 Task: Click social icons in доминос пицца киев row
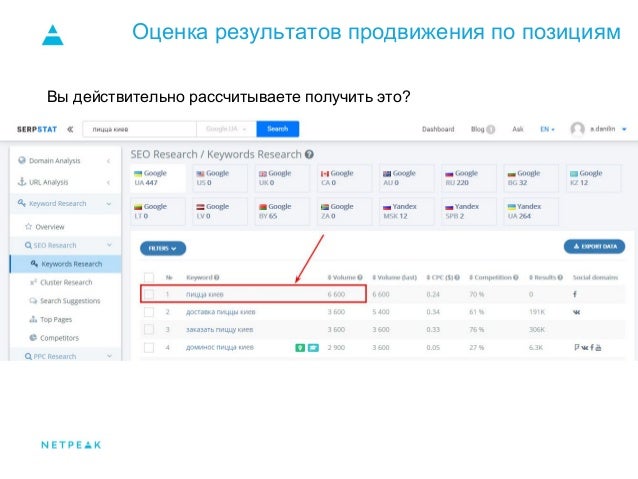click(588, 348)
